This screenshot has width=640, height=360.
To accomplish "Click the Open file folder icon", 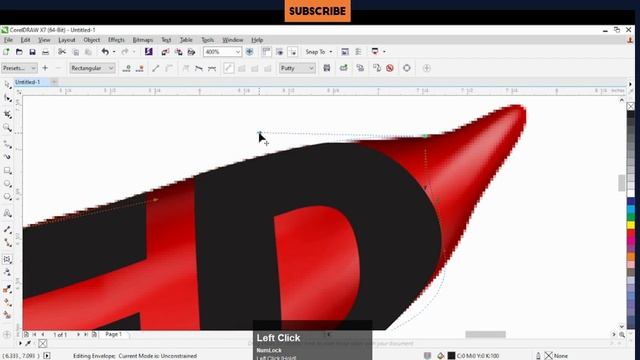I will tap(19, 52).
